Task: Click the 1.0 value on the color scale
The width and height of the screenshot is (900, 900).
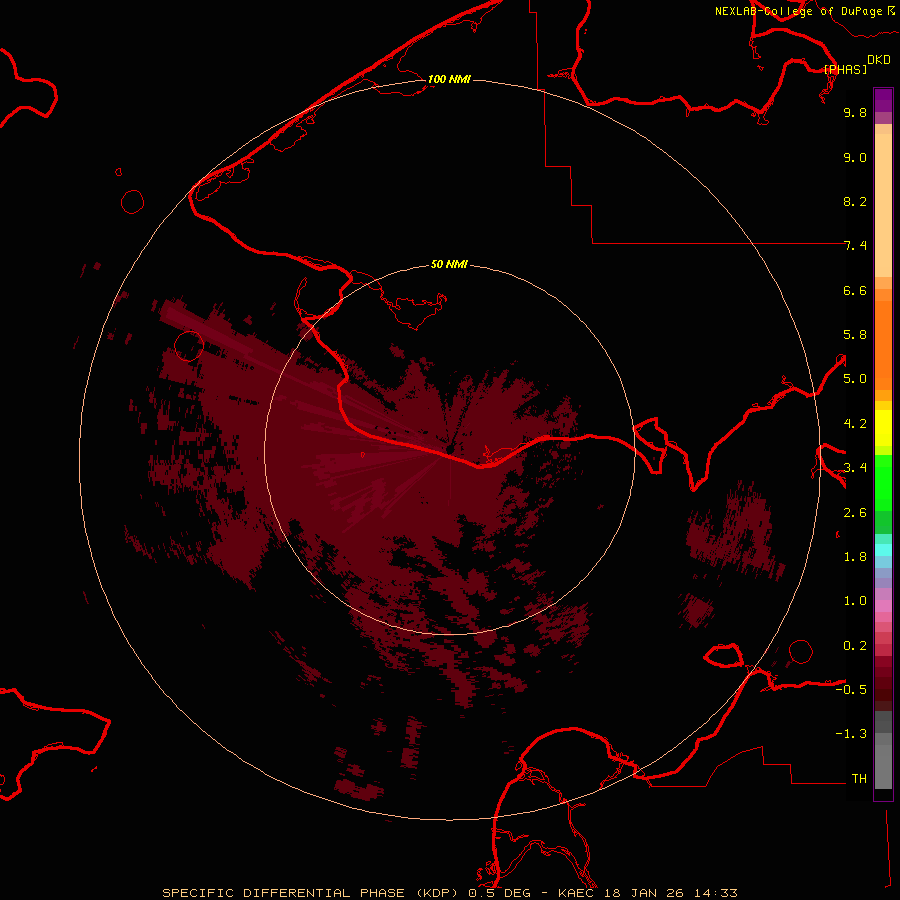Action: coord(855,601)
